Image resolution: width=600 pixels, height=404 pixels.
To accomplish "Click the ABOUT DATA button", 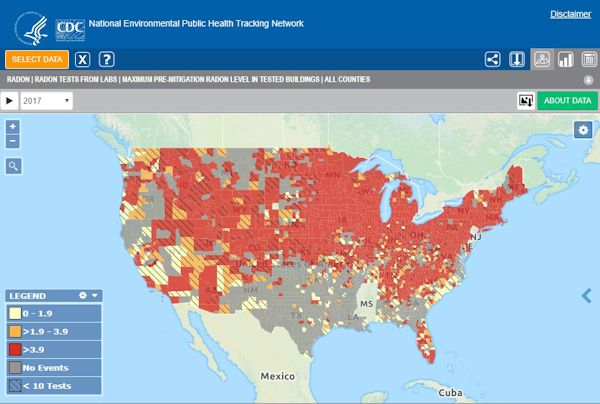I will coord(566,101).
